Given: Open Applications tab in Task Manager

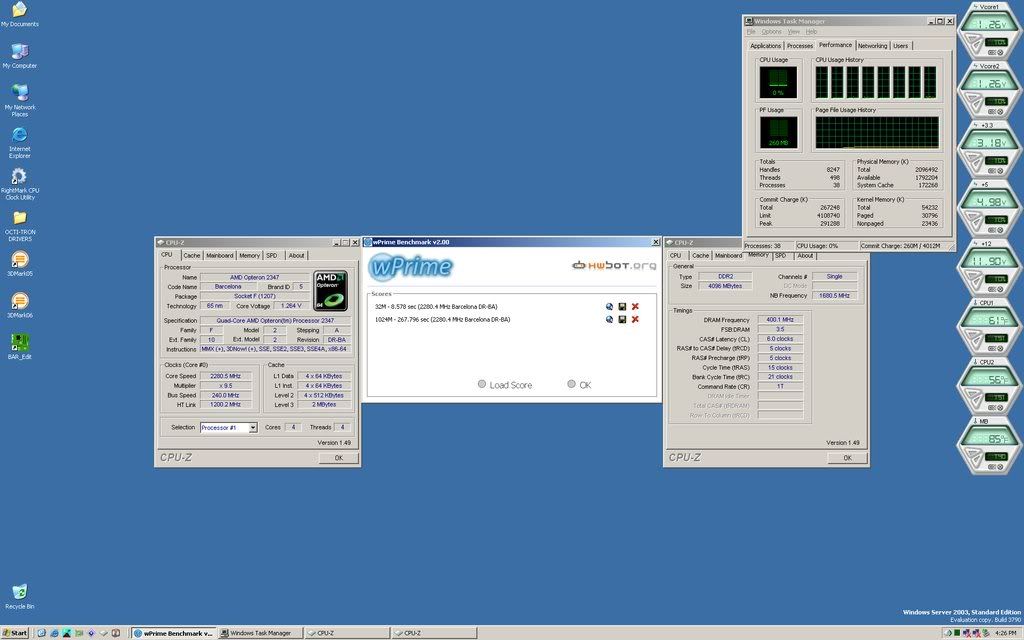Looking at the screenshot, I should coord(765,46).
